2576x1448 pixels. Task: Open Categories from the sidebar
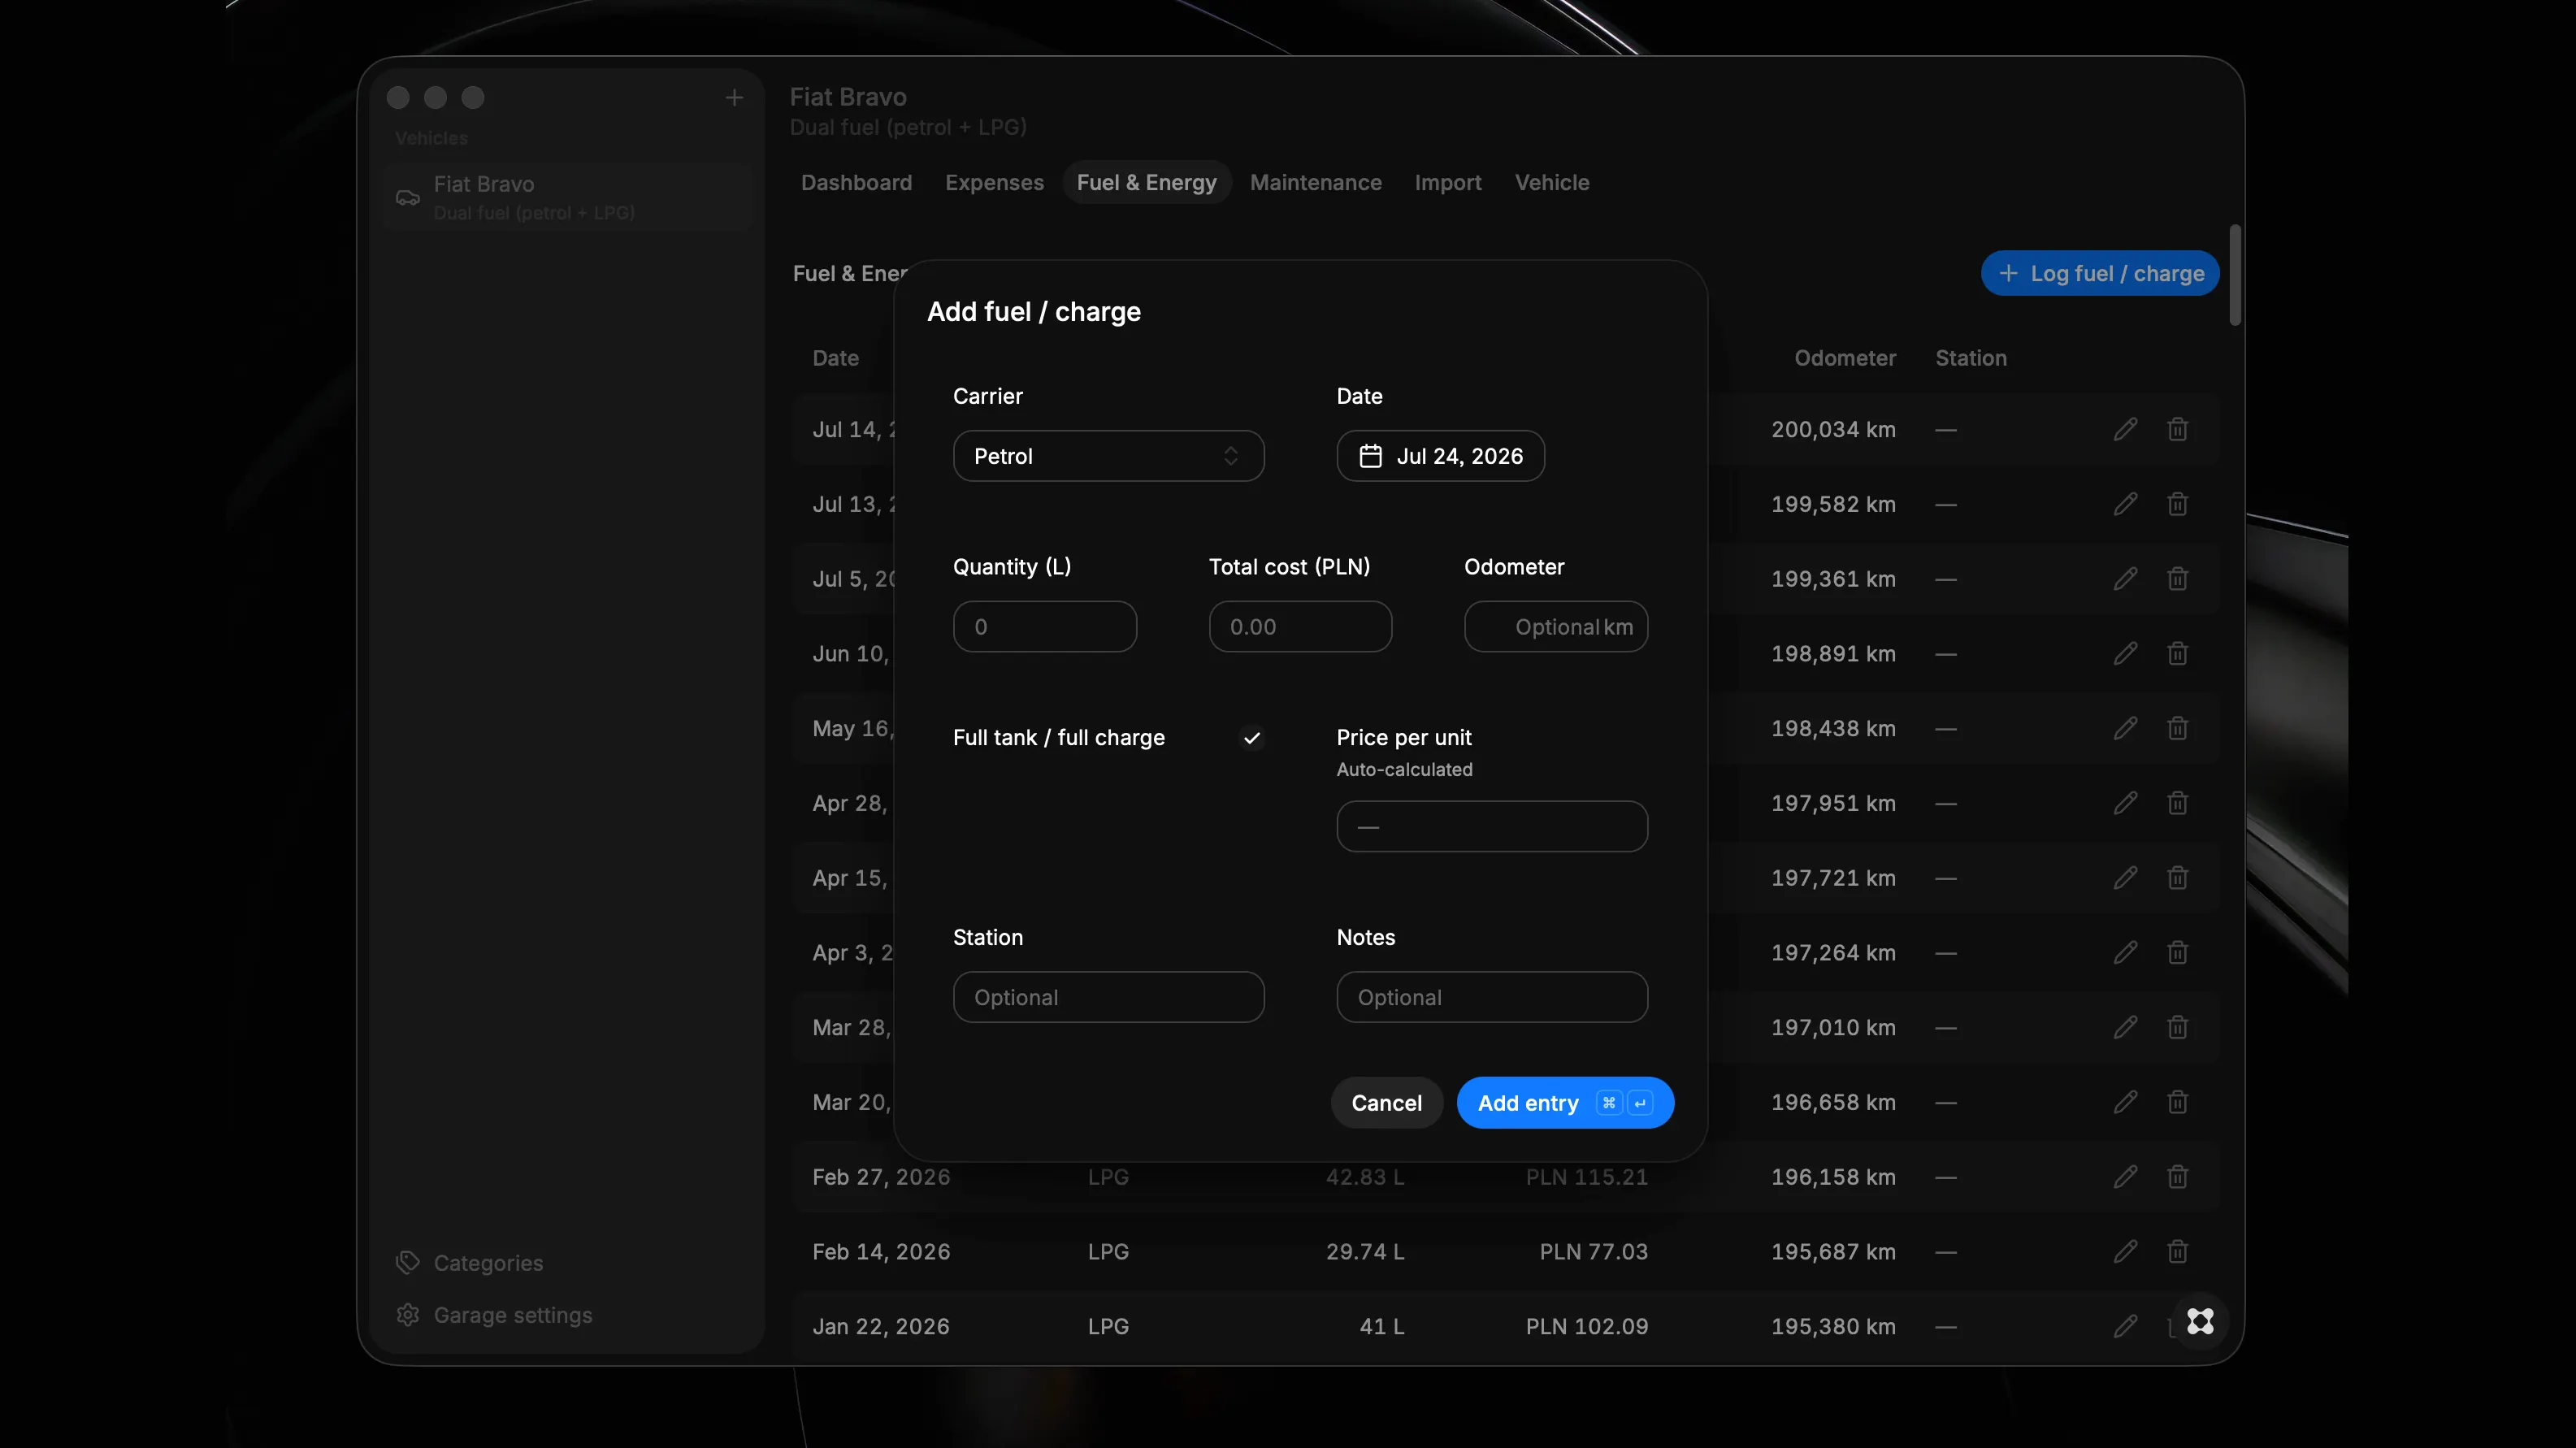488,1263
